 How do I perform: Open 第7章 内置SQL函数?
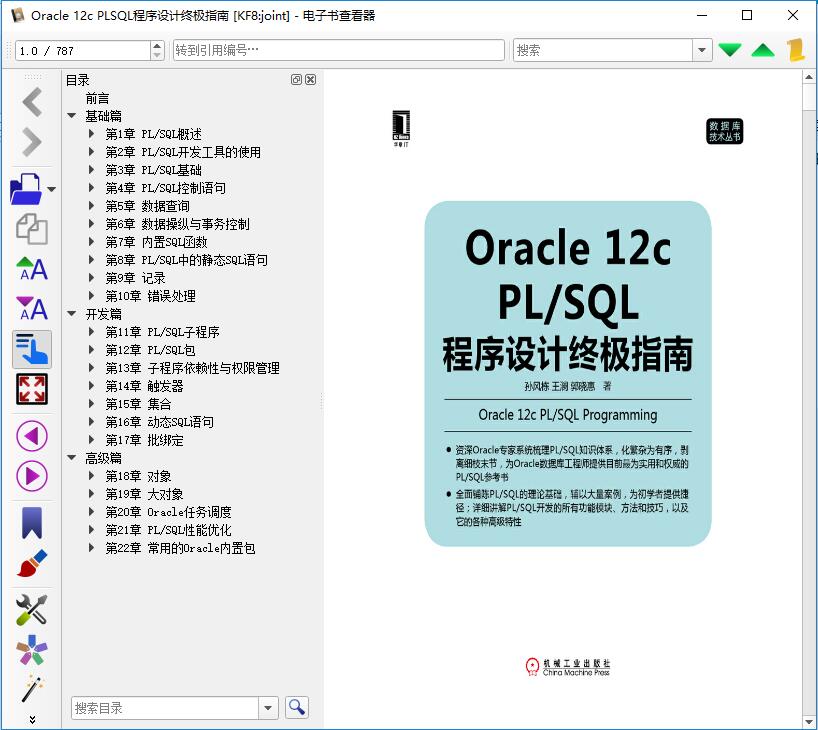tap(157, 242)
